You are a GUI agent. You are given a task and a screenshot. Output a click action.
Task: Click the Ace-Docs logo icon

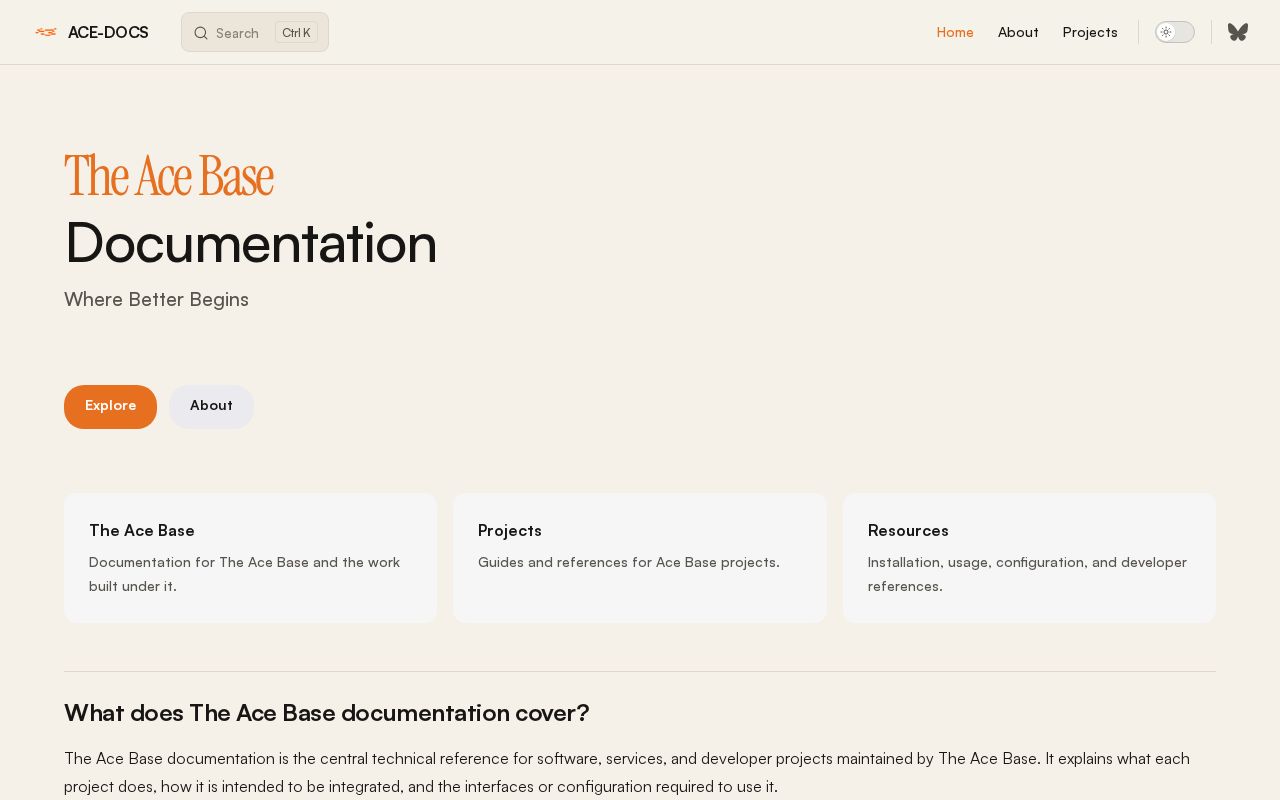click(46, 32)
